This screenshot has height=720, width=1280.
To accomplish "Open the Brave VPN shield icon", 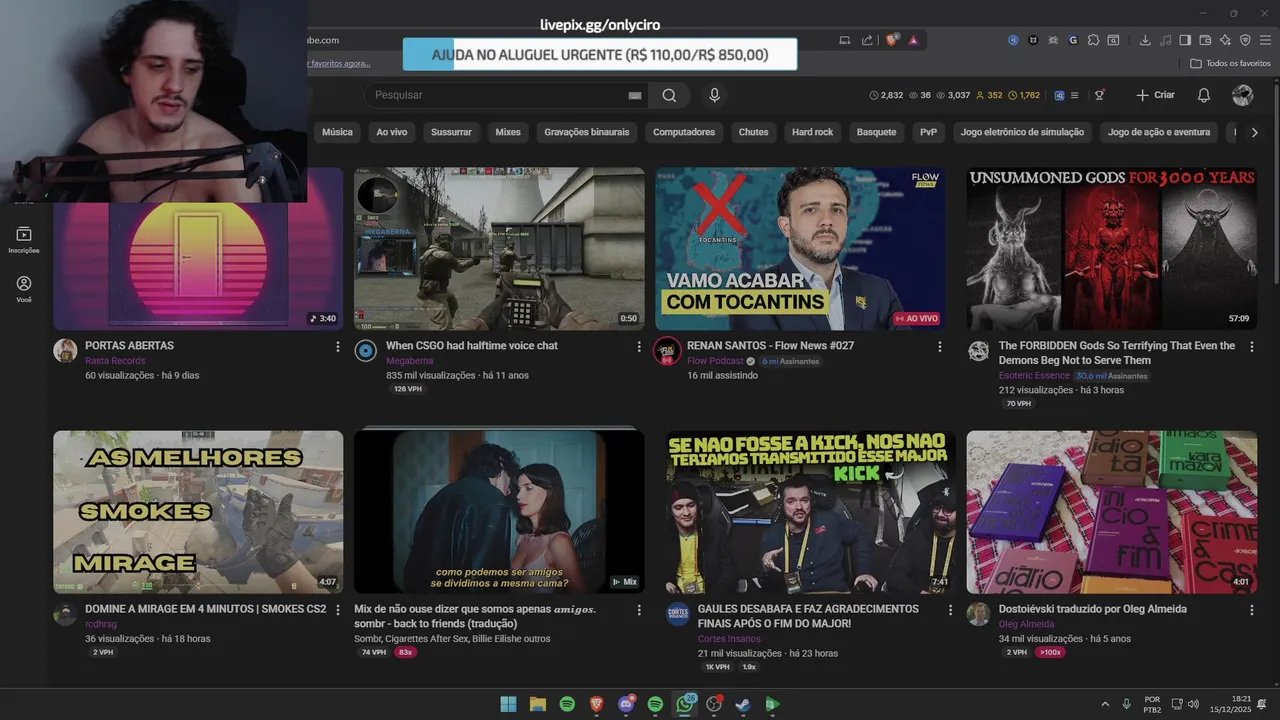I will [x=1245, y=40].
